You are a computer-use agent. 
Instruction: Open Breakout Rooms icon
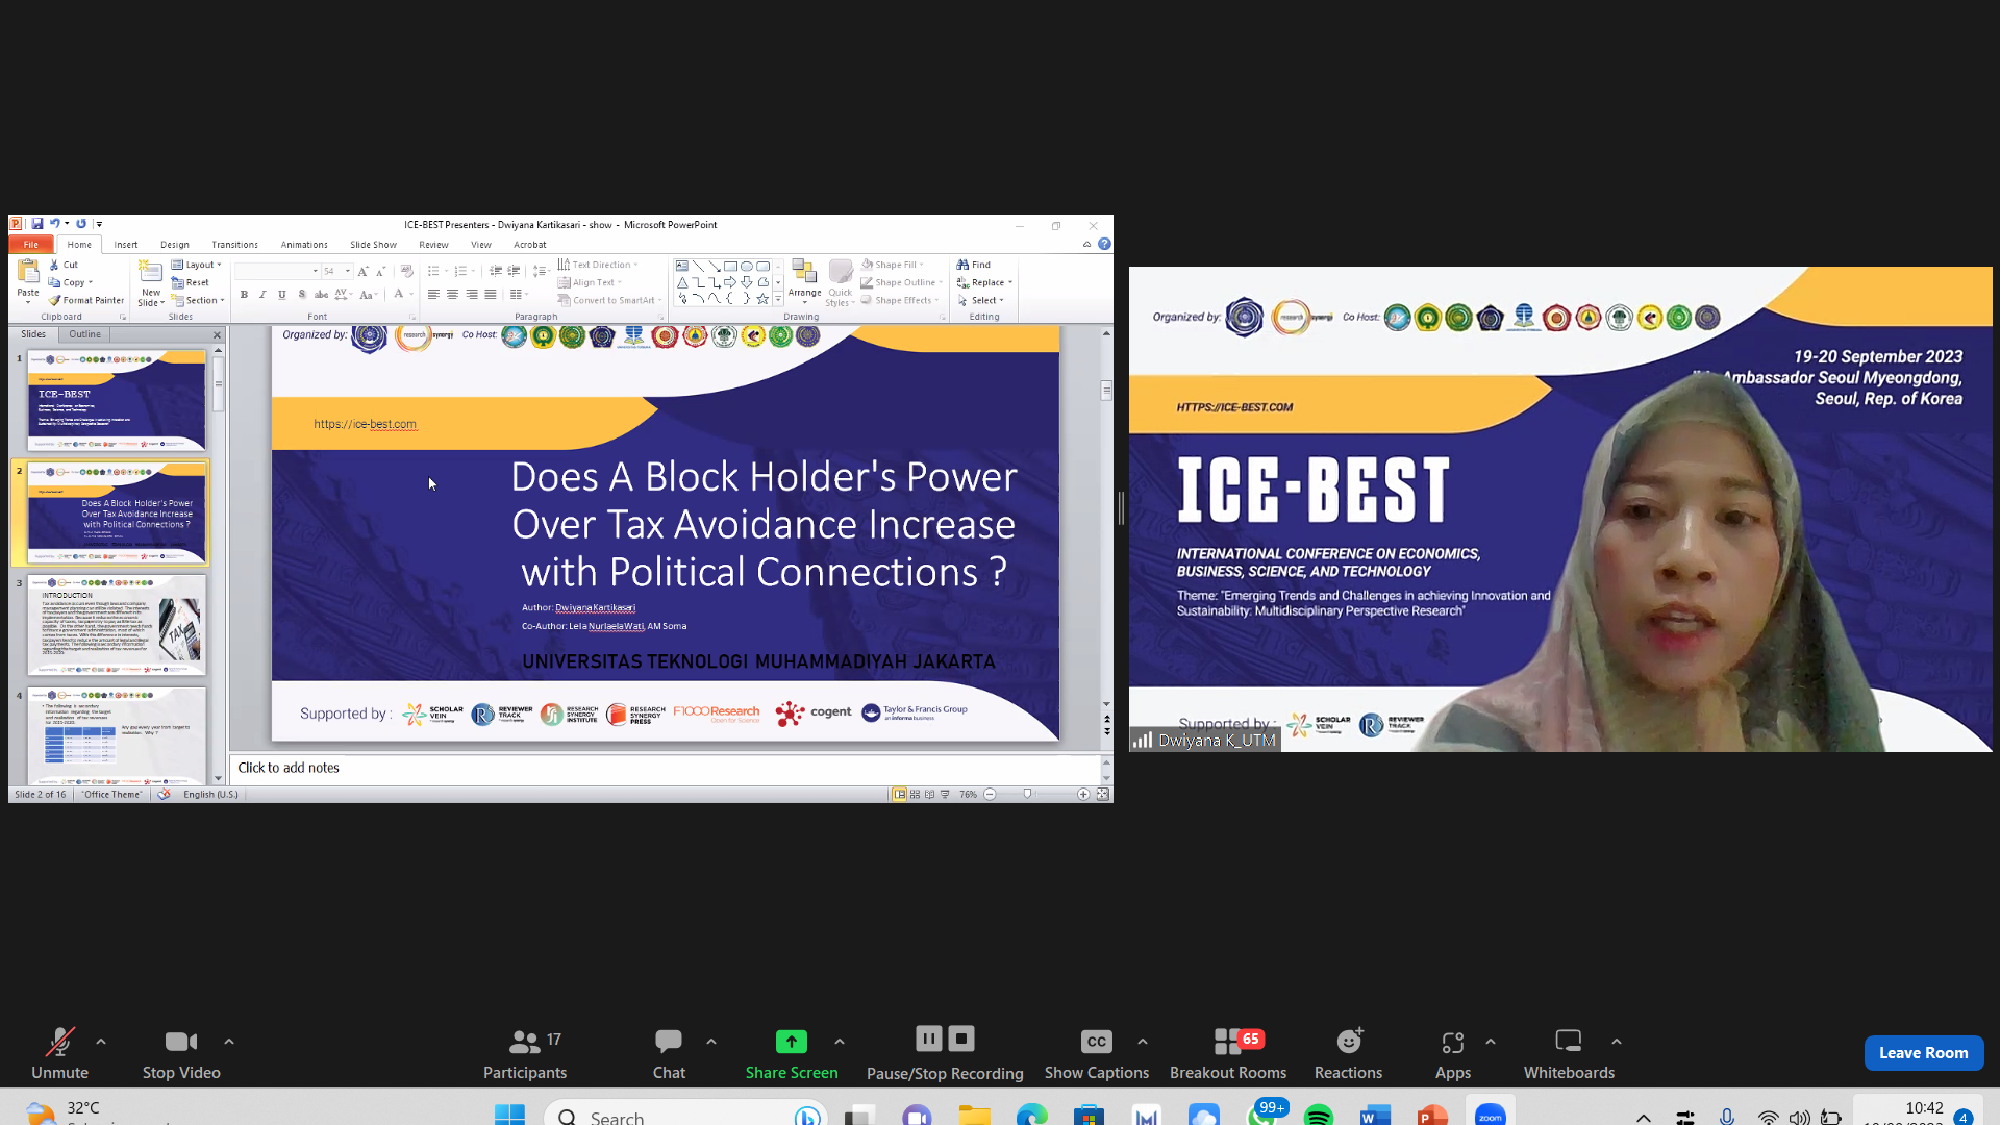click(x=1228, y=1041)
